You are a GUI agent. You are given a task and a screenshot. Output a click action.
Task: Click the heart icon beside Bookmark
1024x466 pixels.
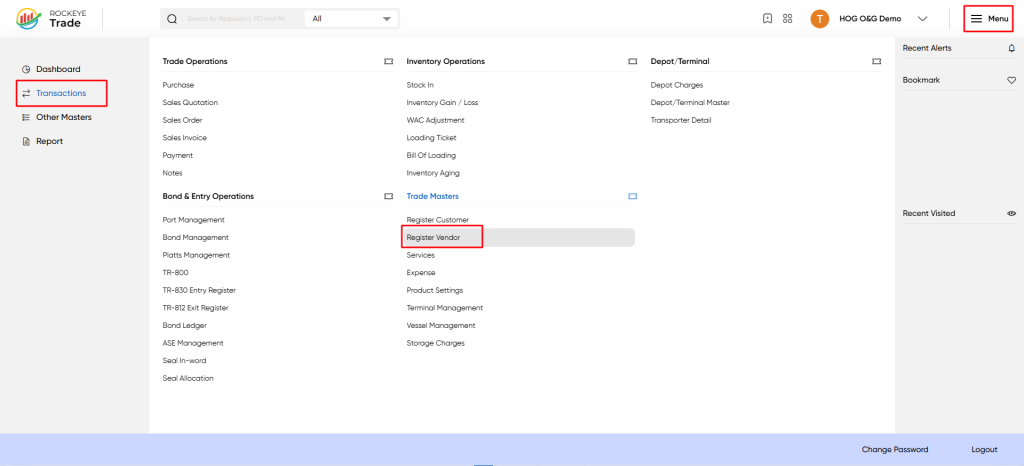(1012, 80)
